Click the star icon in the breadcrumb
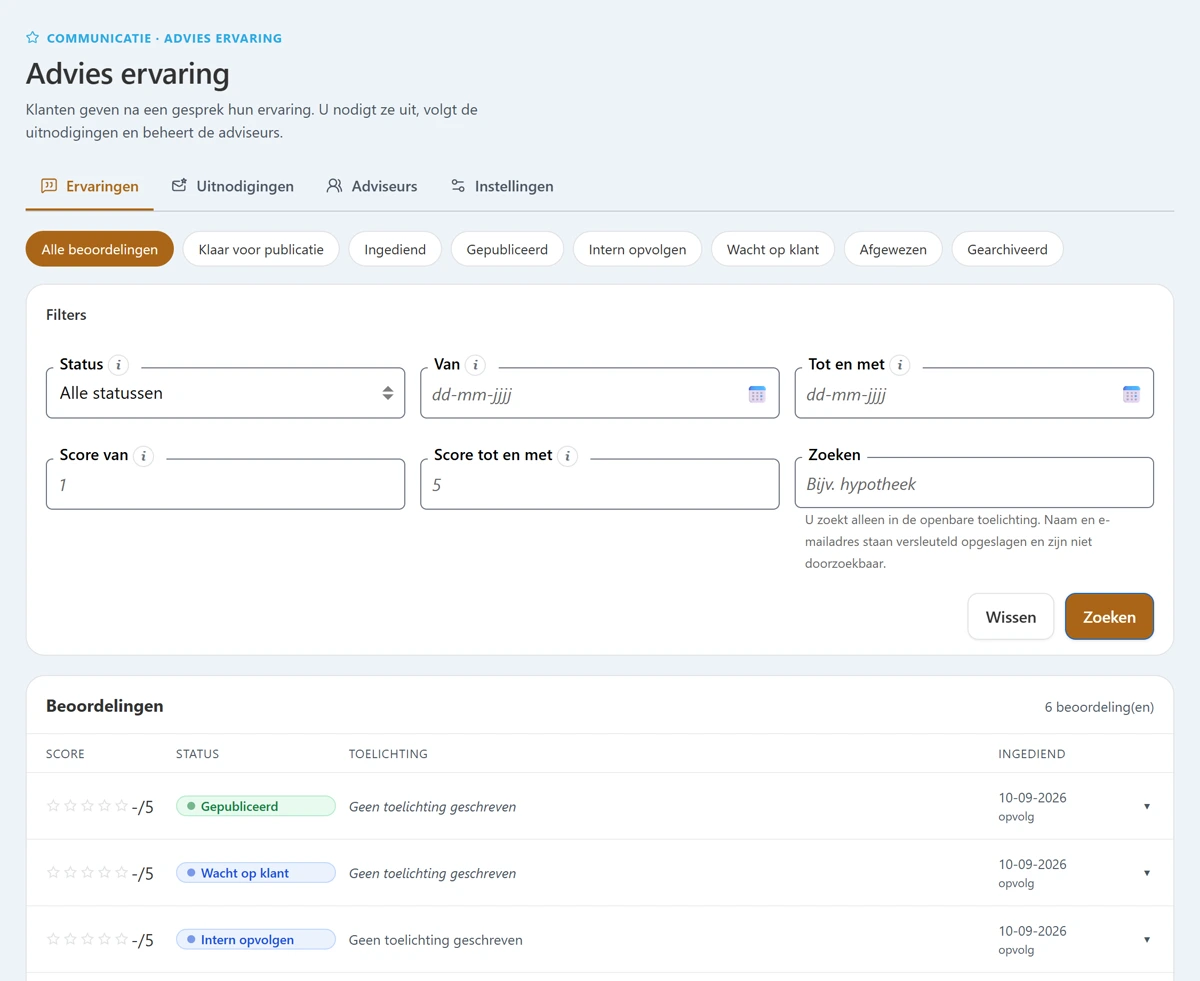The image size is (1200, 981). (x=33, y=38)
